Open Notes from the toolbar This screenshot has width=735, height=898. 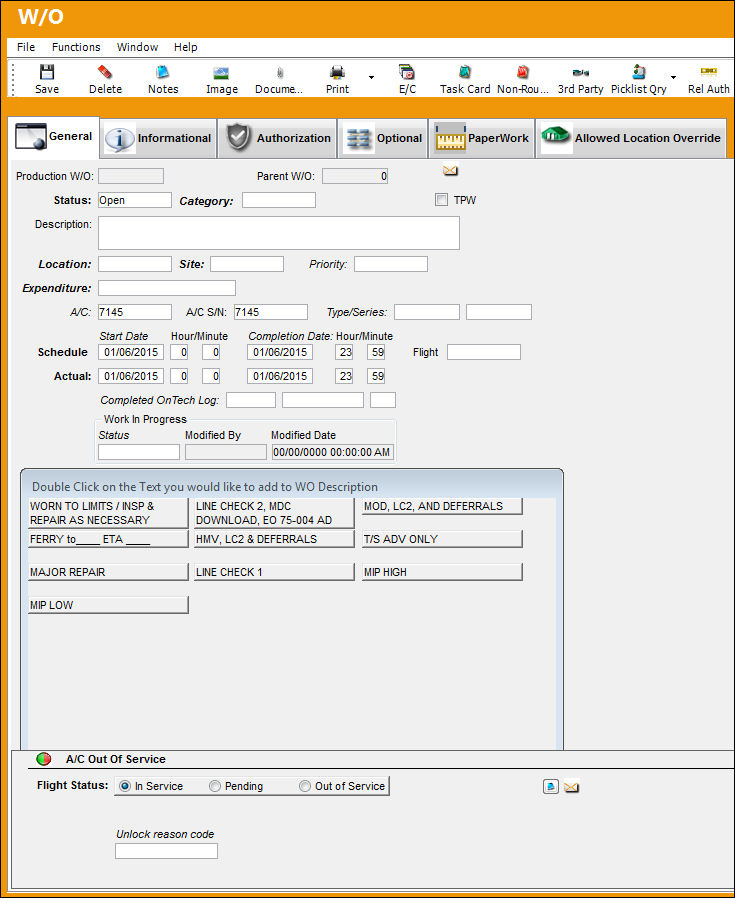coord(163,72)
